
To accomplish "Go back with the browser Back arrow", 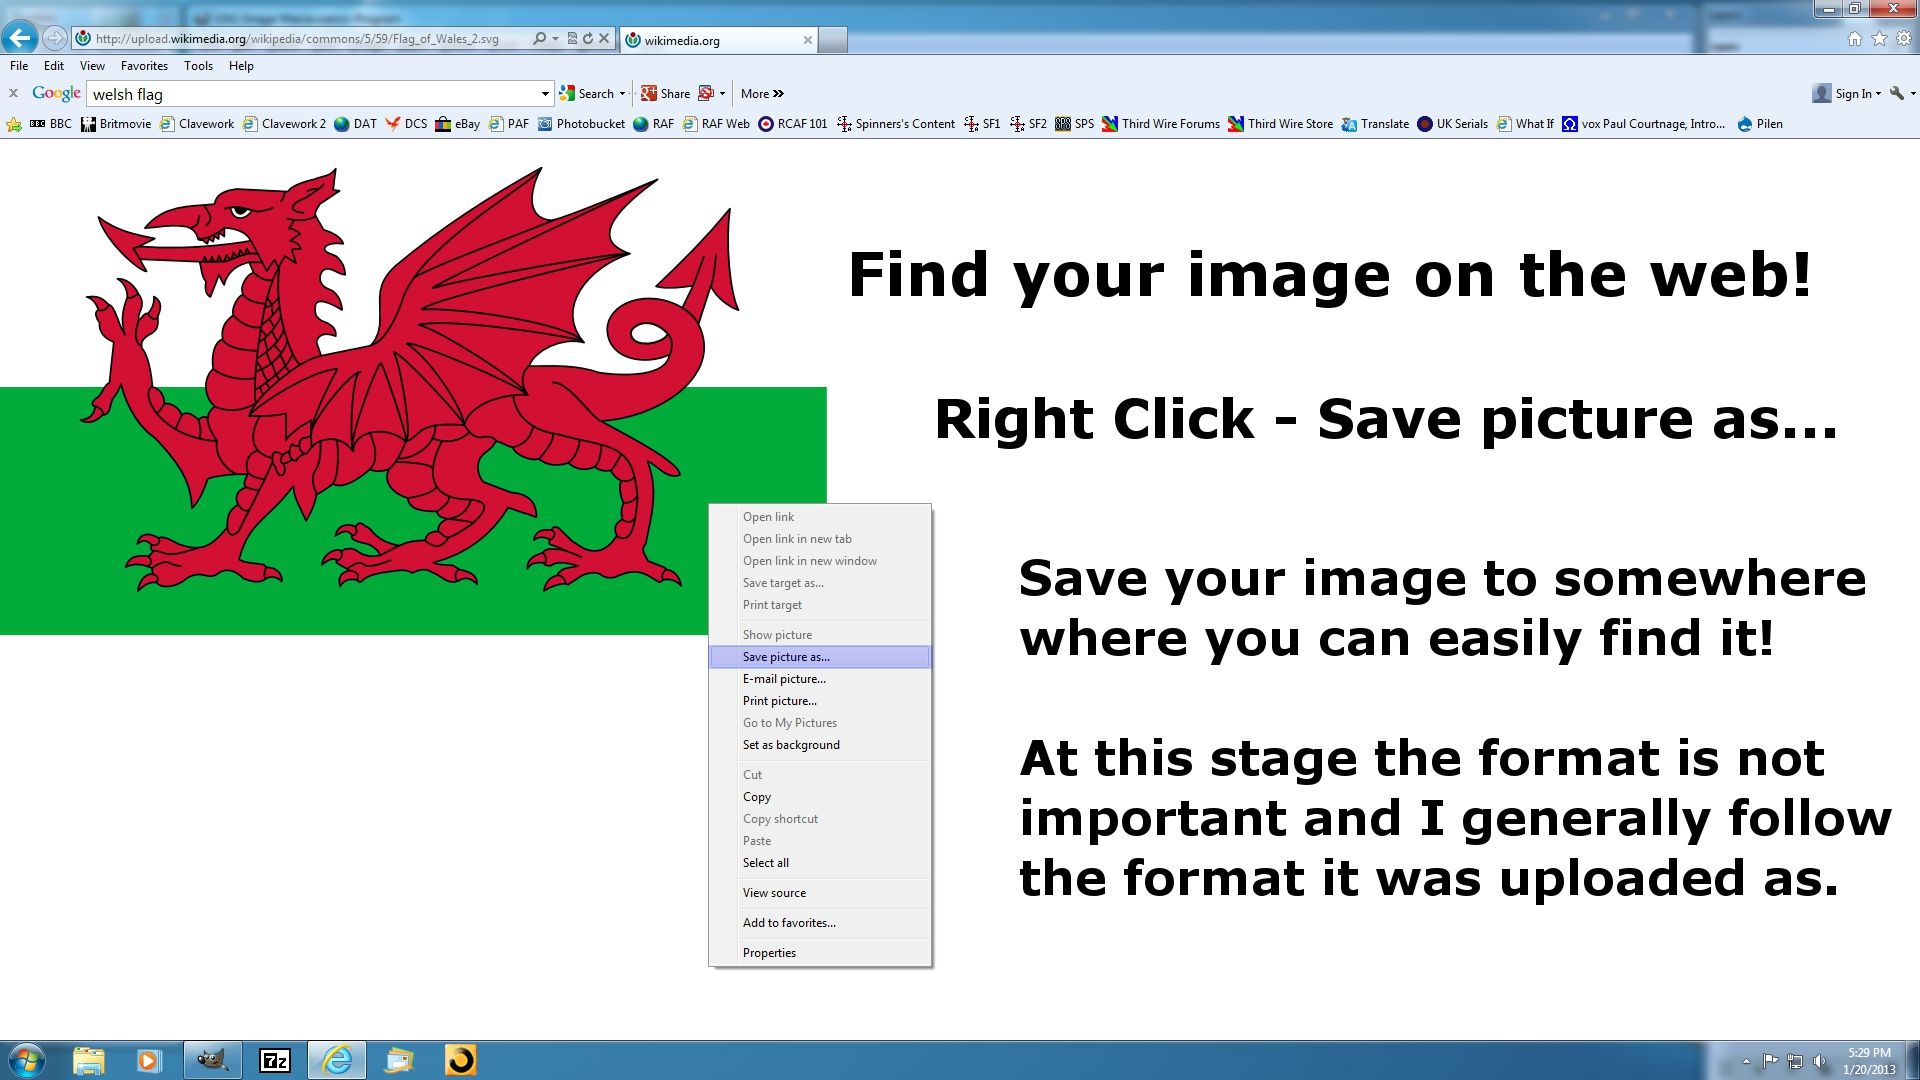I will pos(19,39).
